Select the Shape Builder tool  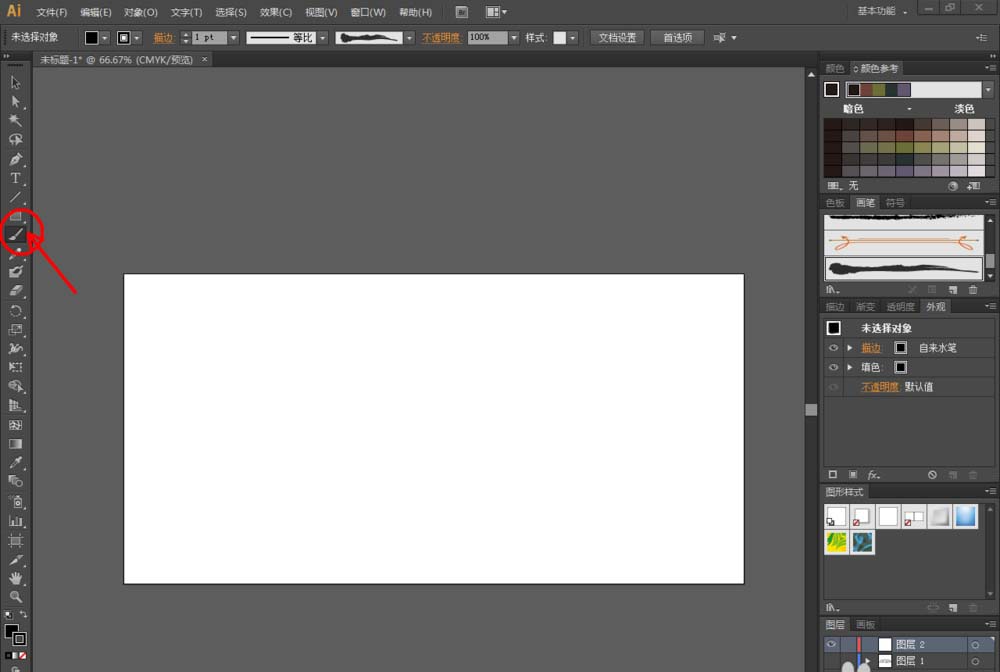[15, 386]
